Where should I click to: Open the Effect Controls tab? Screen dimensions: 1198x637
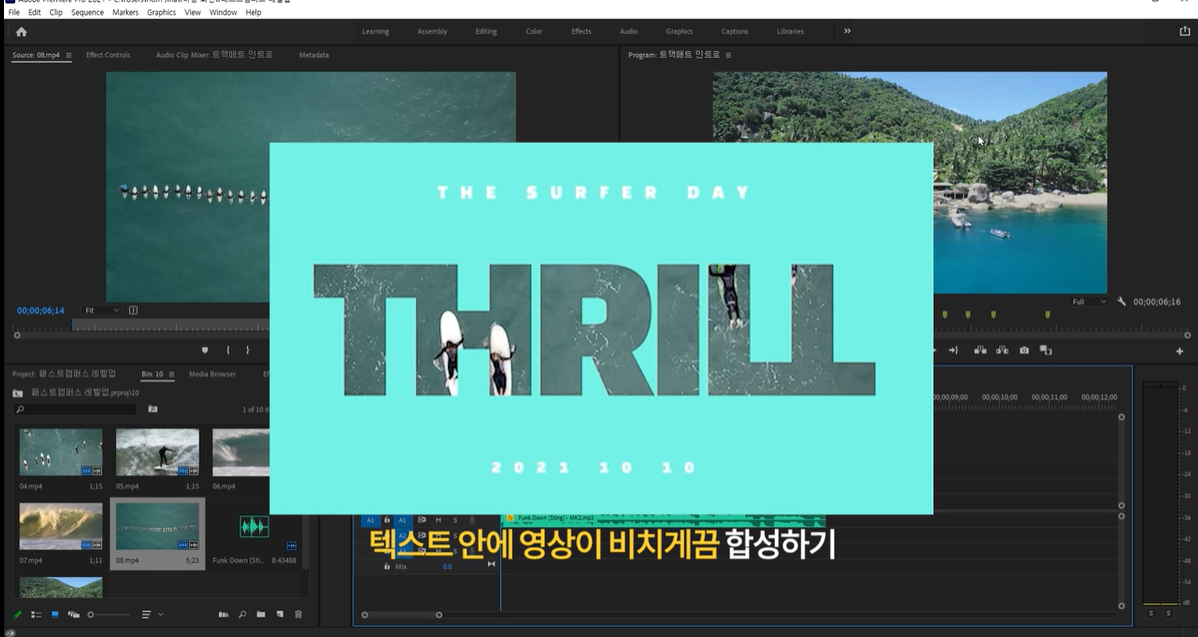click(x=108, y=55)
